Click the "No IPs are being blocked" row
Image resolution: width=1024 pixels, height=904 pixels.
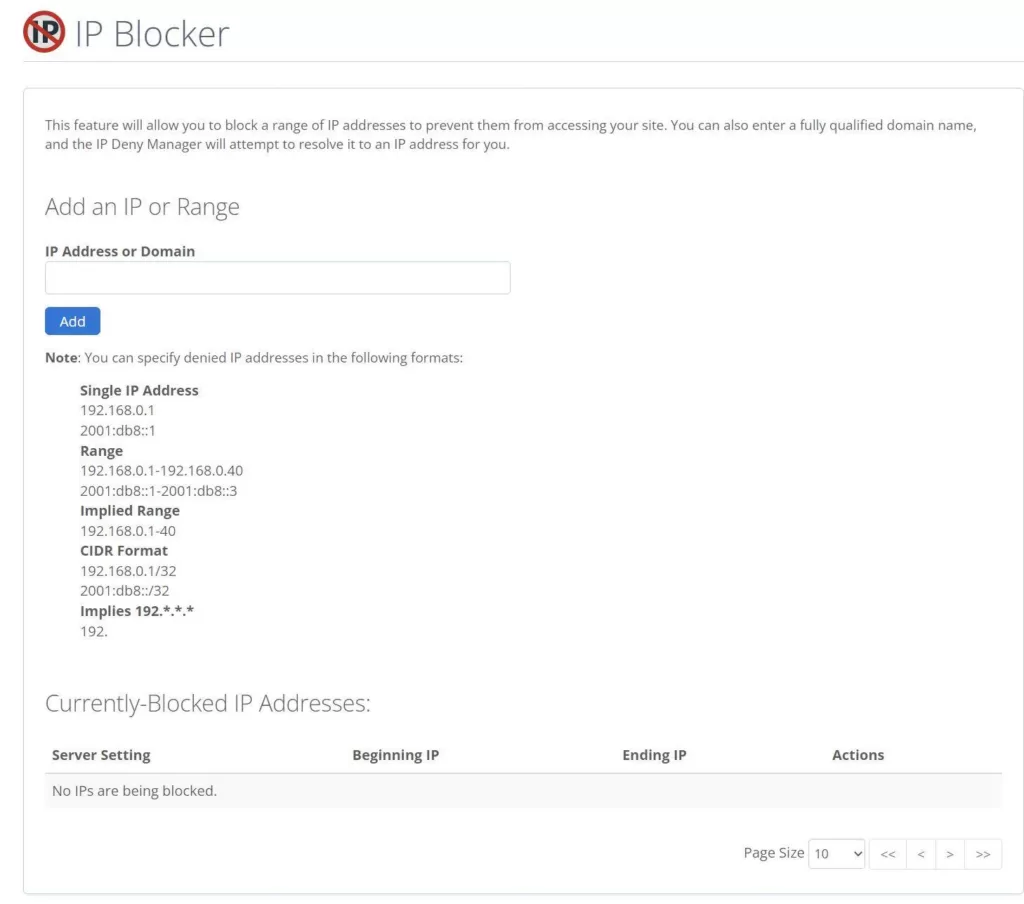(134, 791)
